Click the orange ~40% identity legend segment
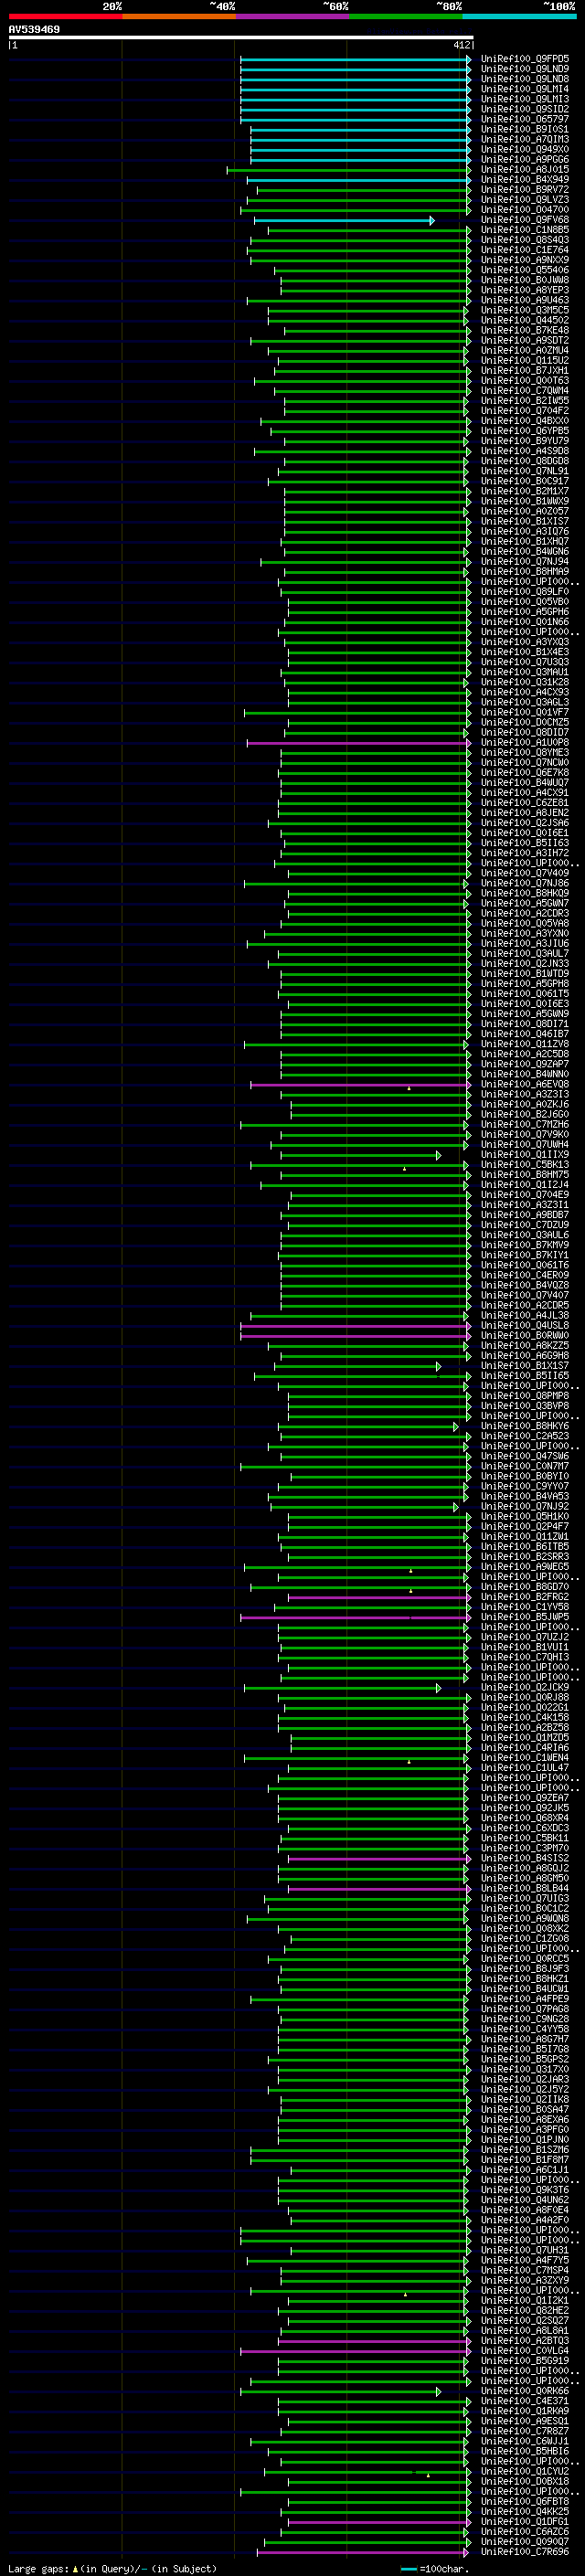This screenshot has width=585, height=2576. point(179,16)
